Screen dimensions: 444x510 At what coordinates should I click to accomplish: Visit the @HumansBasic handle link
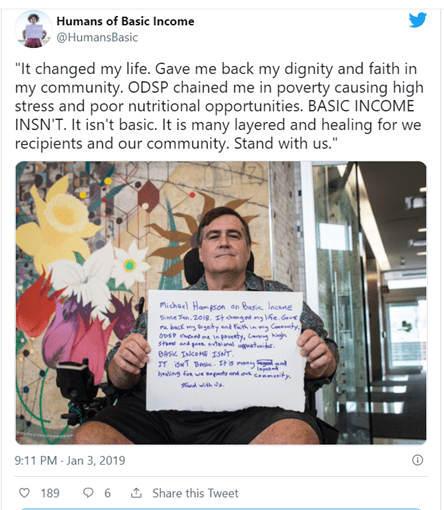(x=97, y=37)
